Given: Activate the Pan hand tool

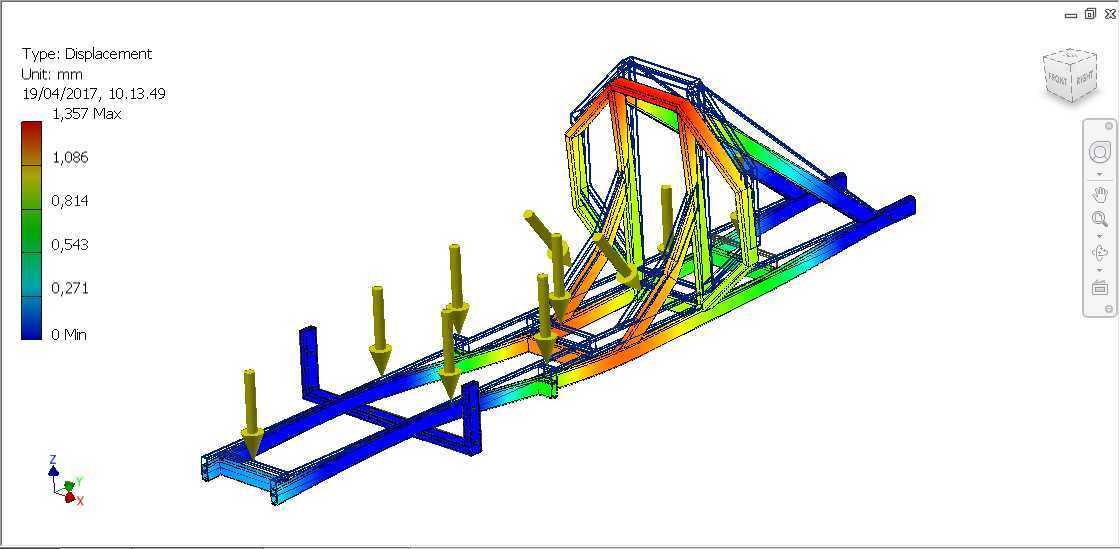Looking at the screenshot, I should [1099, 194].
